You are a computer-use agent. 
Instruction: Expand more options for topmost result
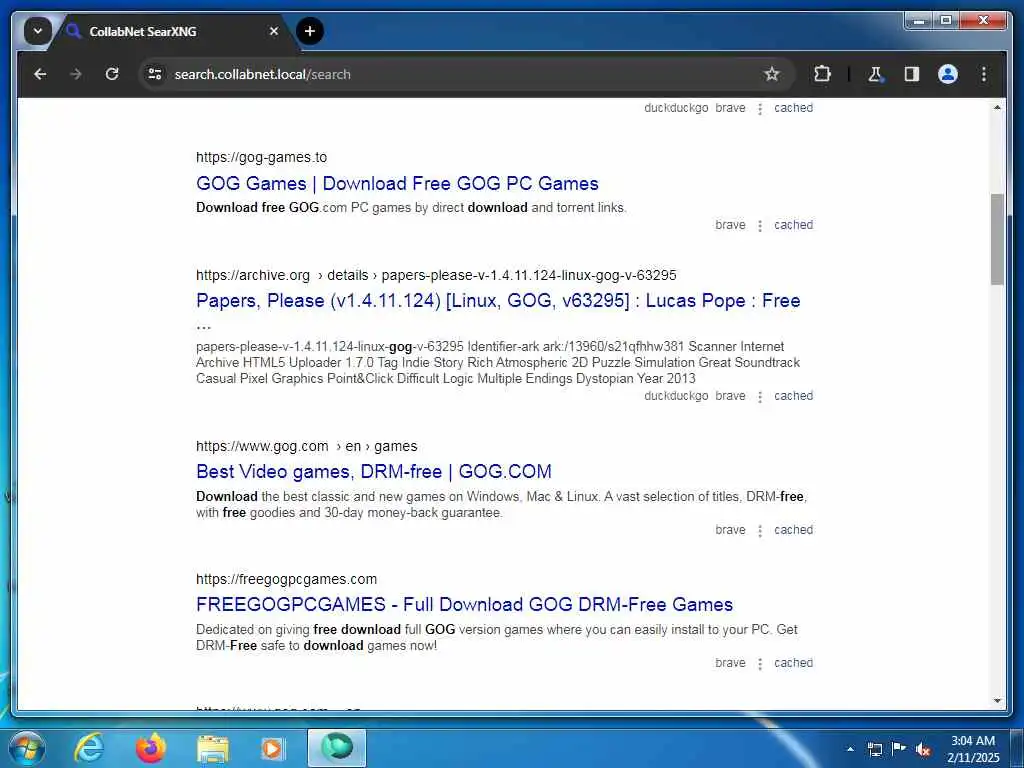(x=760, y=109)
